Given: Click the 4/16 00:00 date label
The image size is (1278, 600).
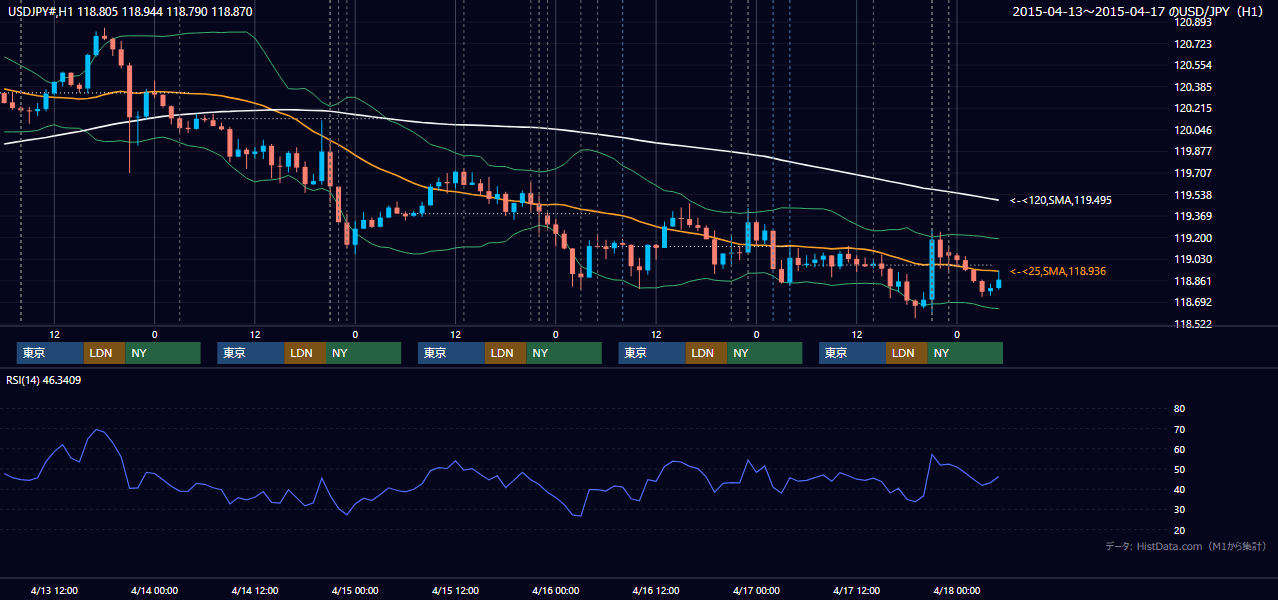Looking at the screenshot, I should tap(555, 590).
